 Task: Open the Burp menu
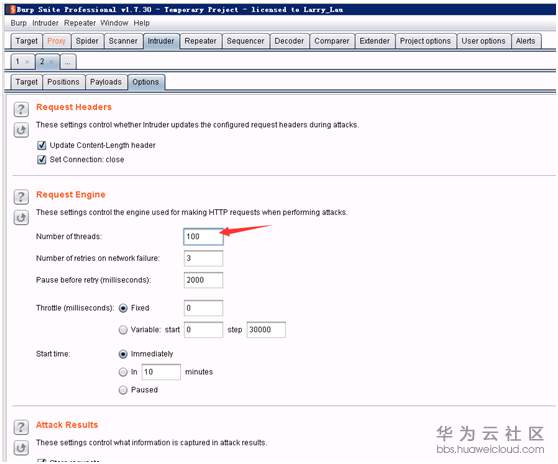click(x=19, y=23)
